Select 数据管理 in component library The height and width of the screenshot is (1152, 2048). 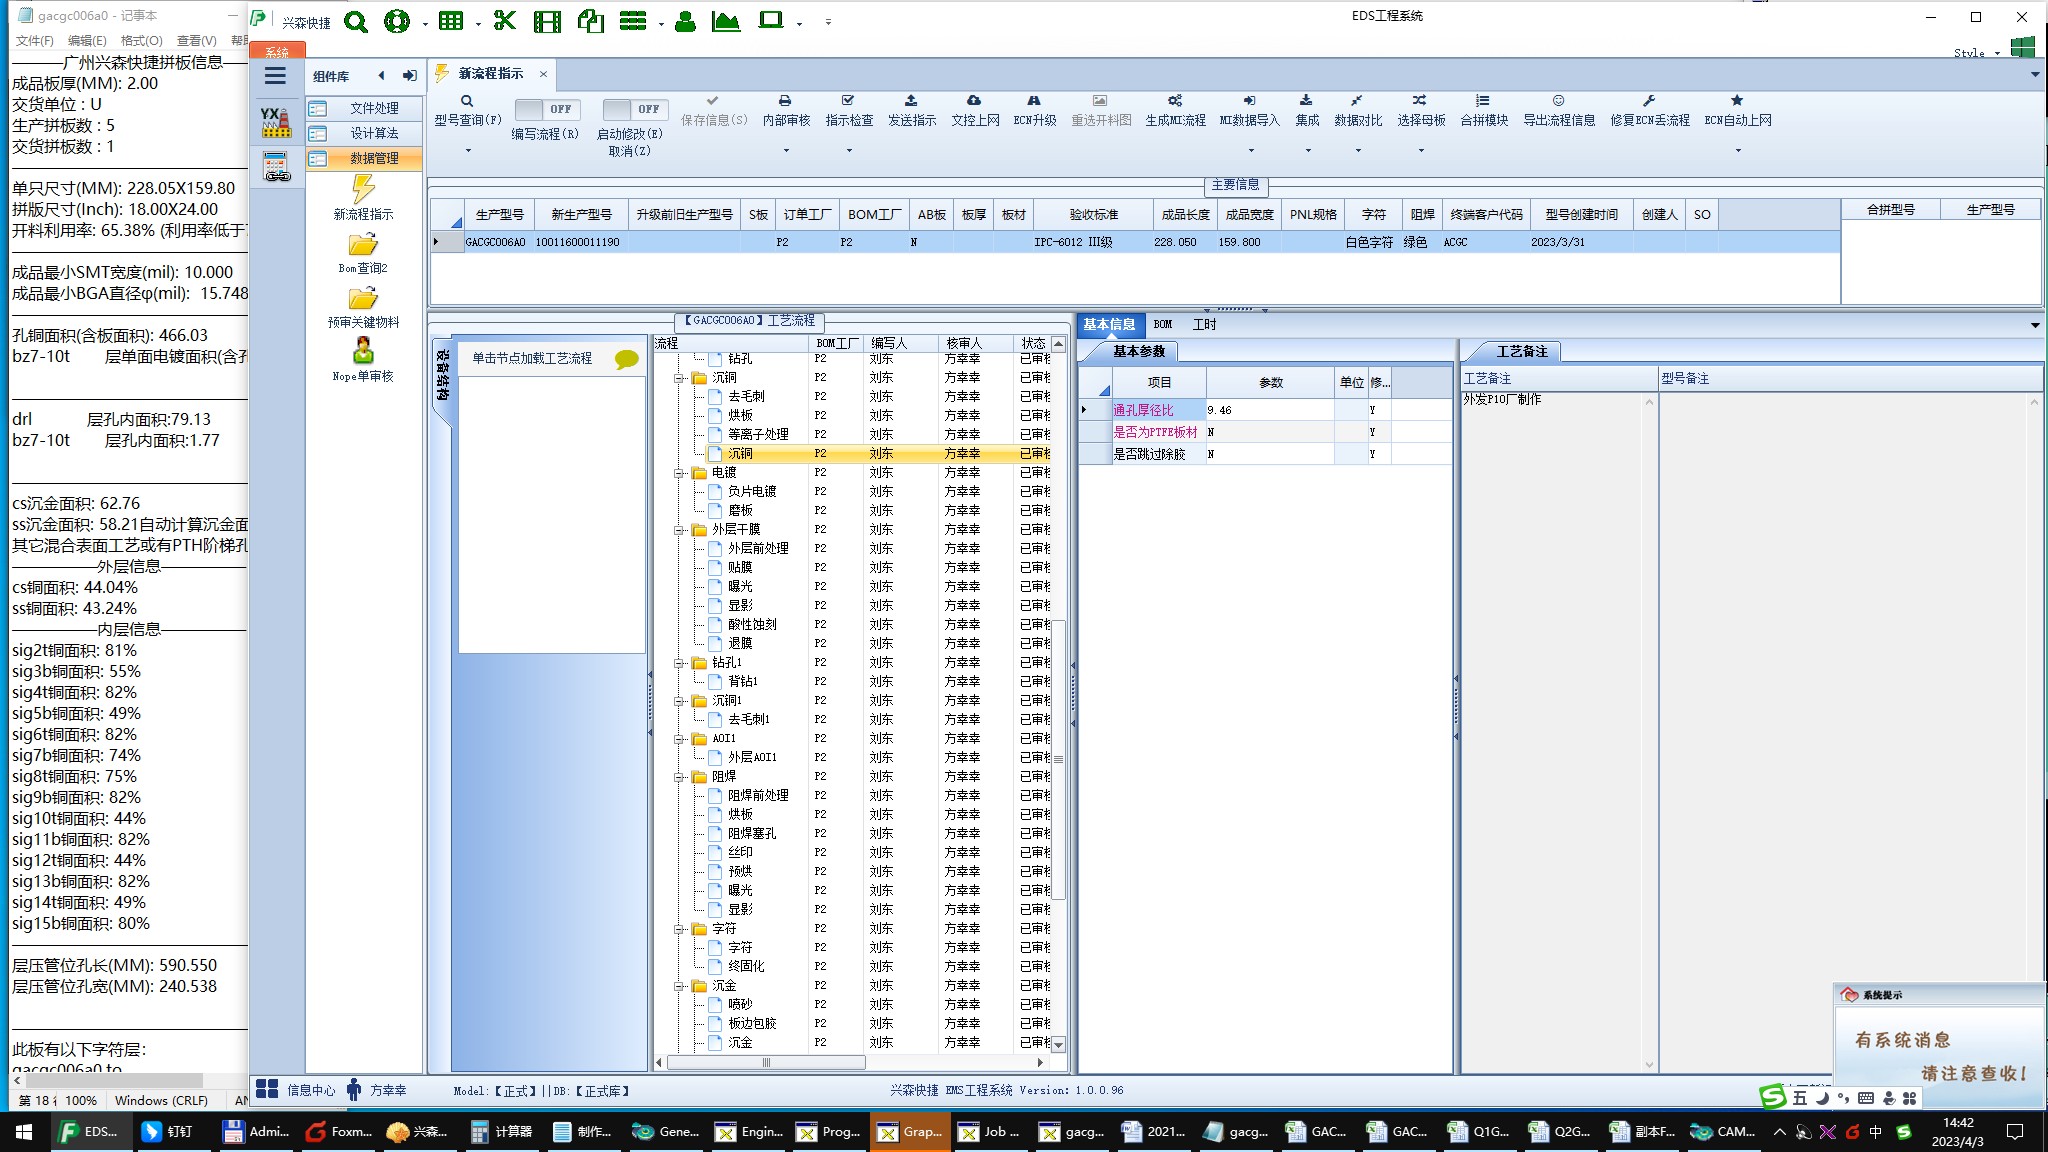tap(364, 158)
